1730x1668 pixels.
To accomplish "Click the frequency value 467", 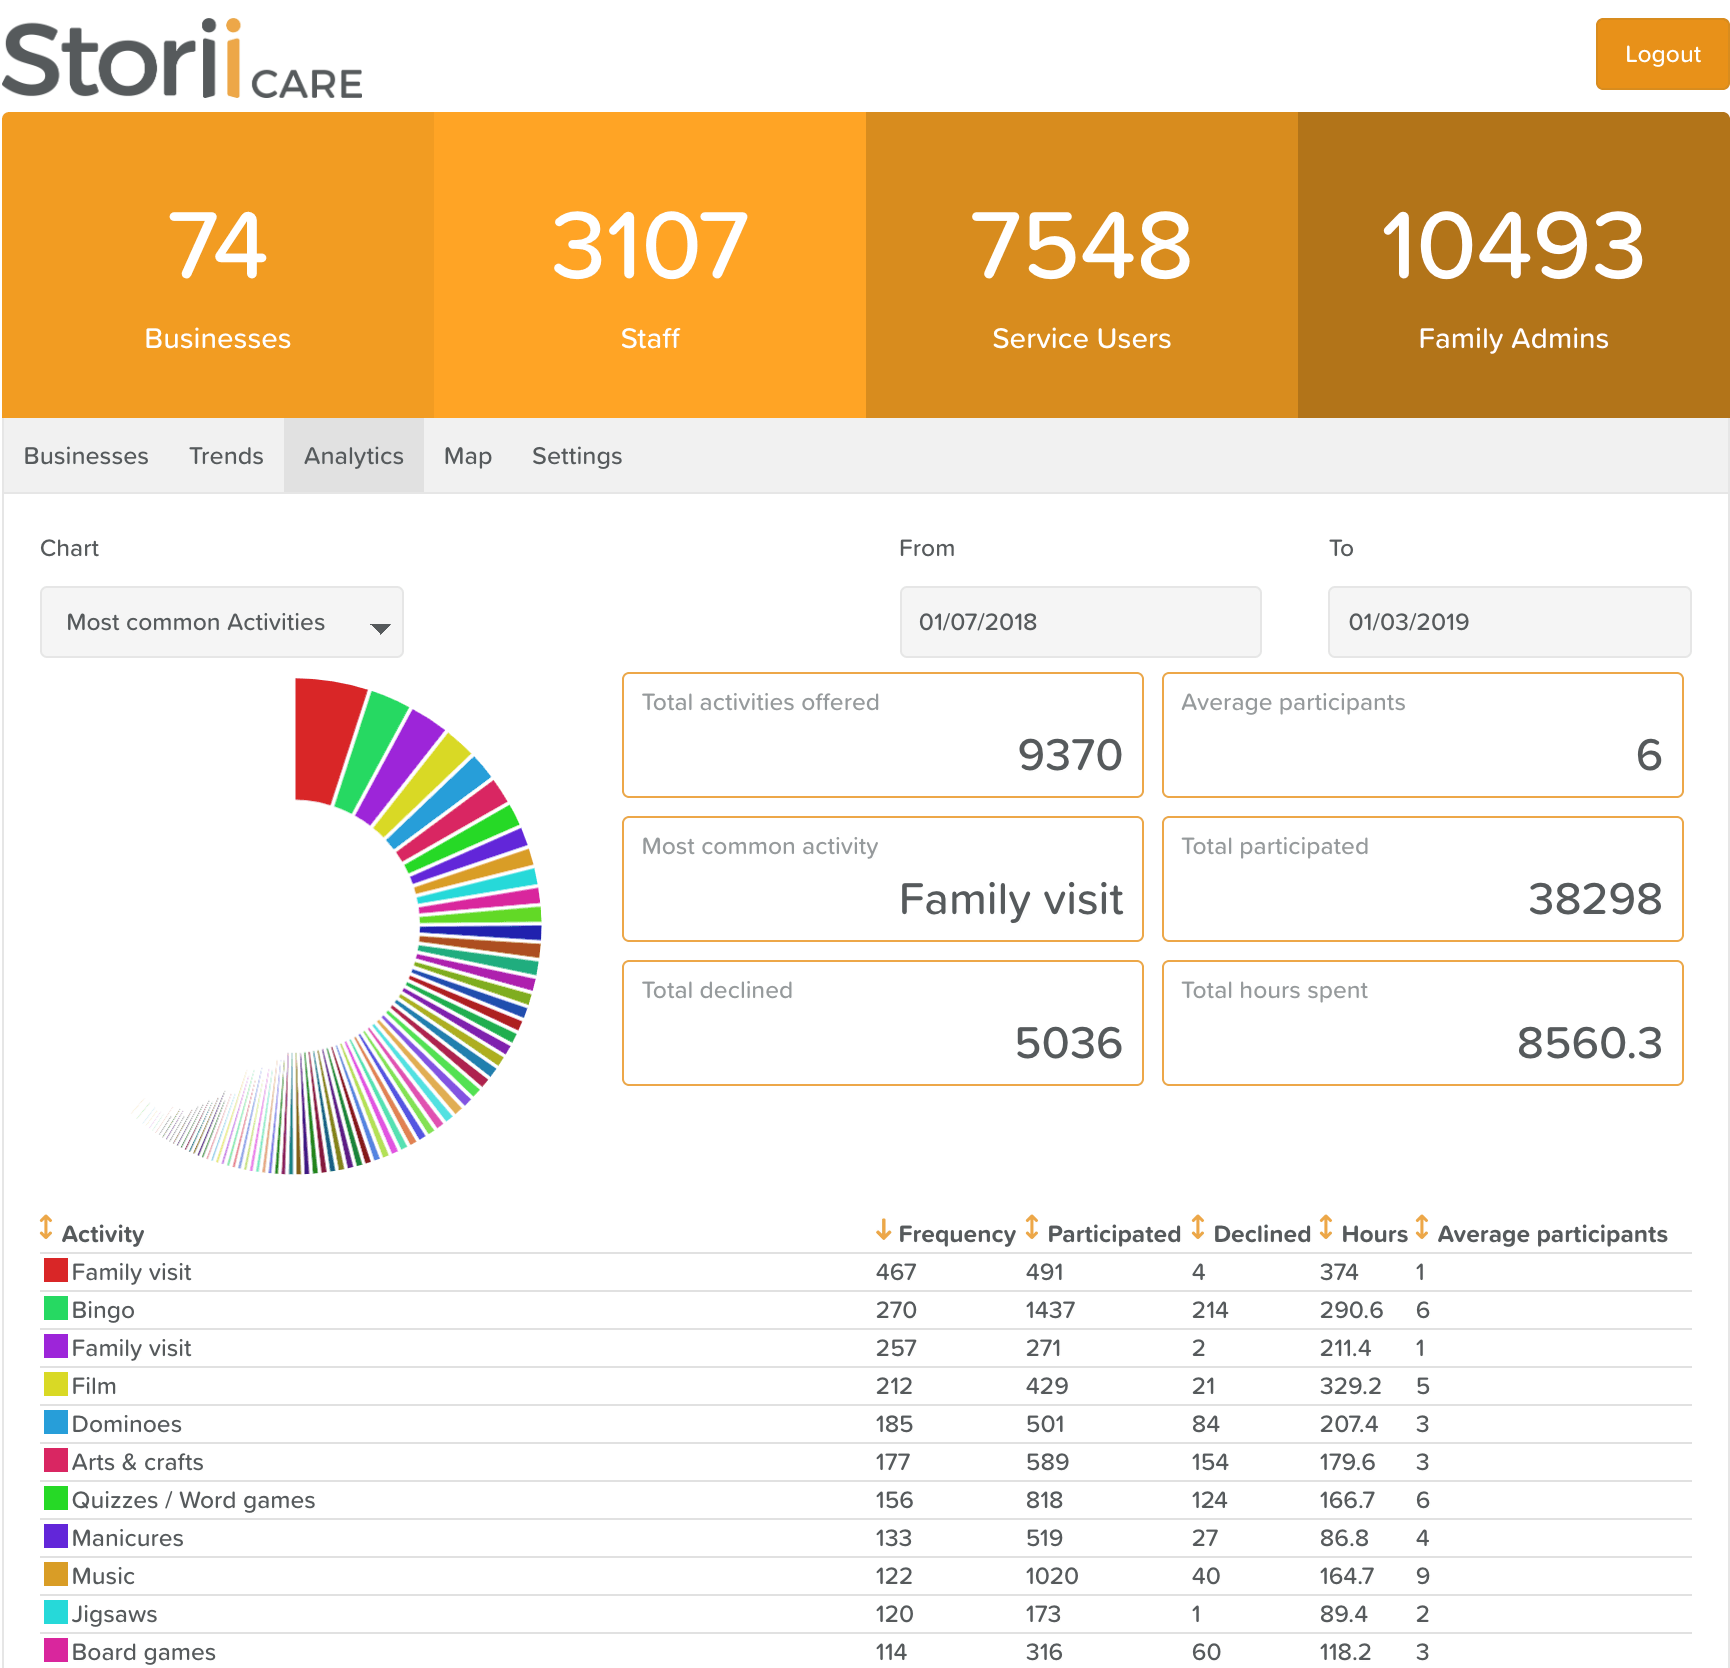I will point(896,1272).
